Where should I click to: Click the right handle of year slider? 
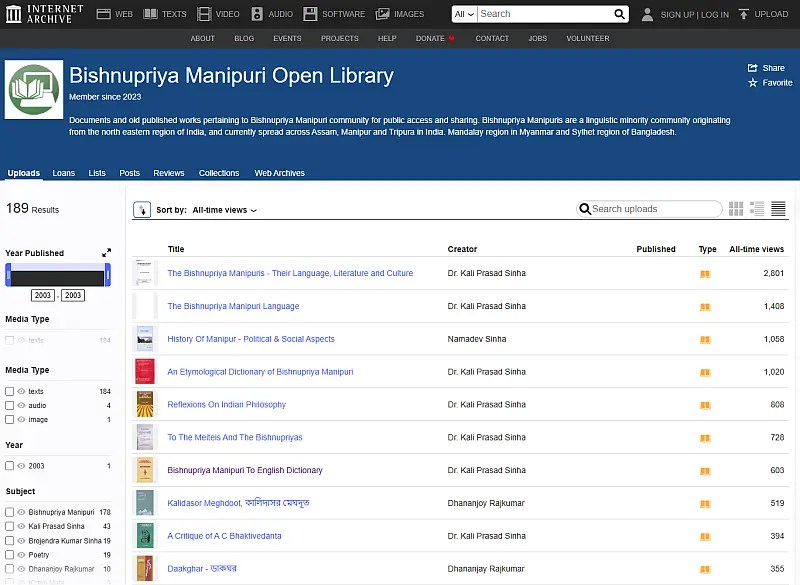(x=108, y=275)
